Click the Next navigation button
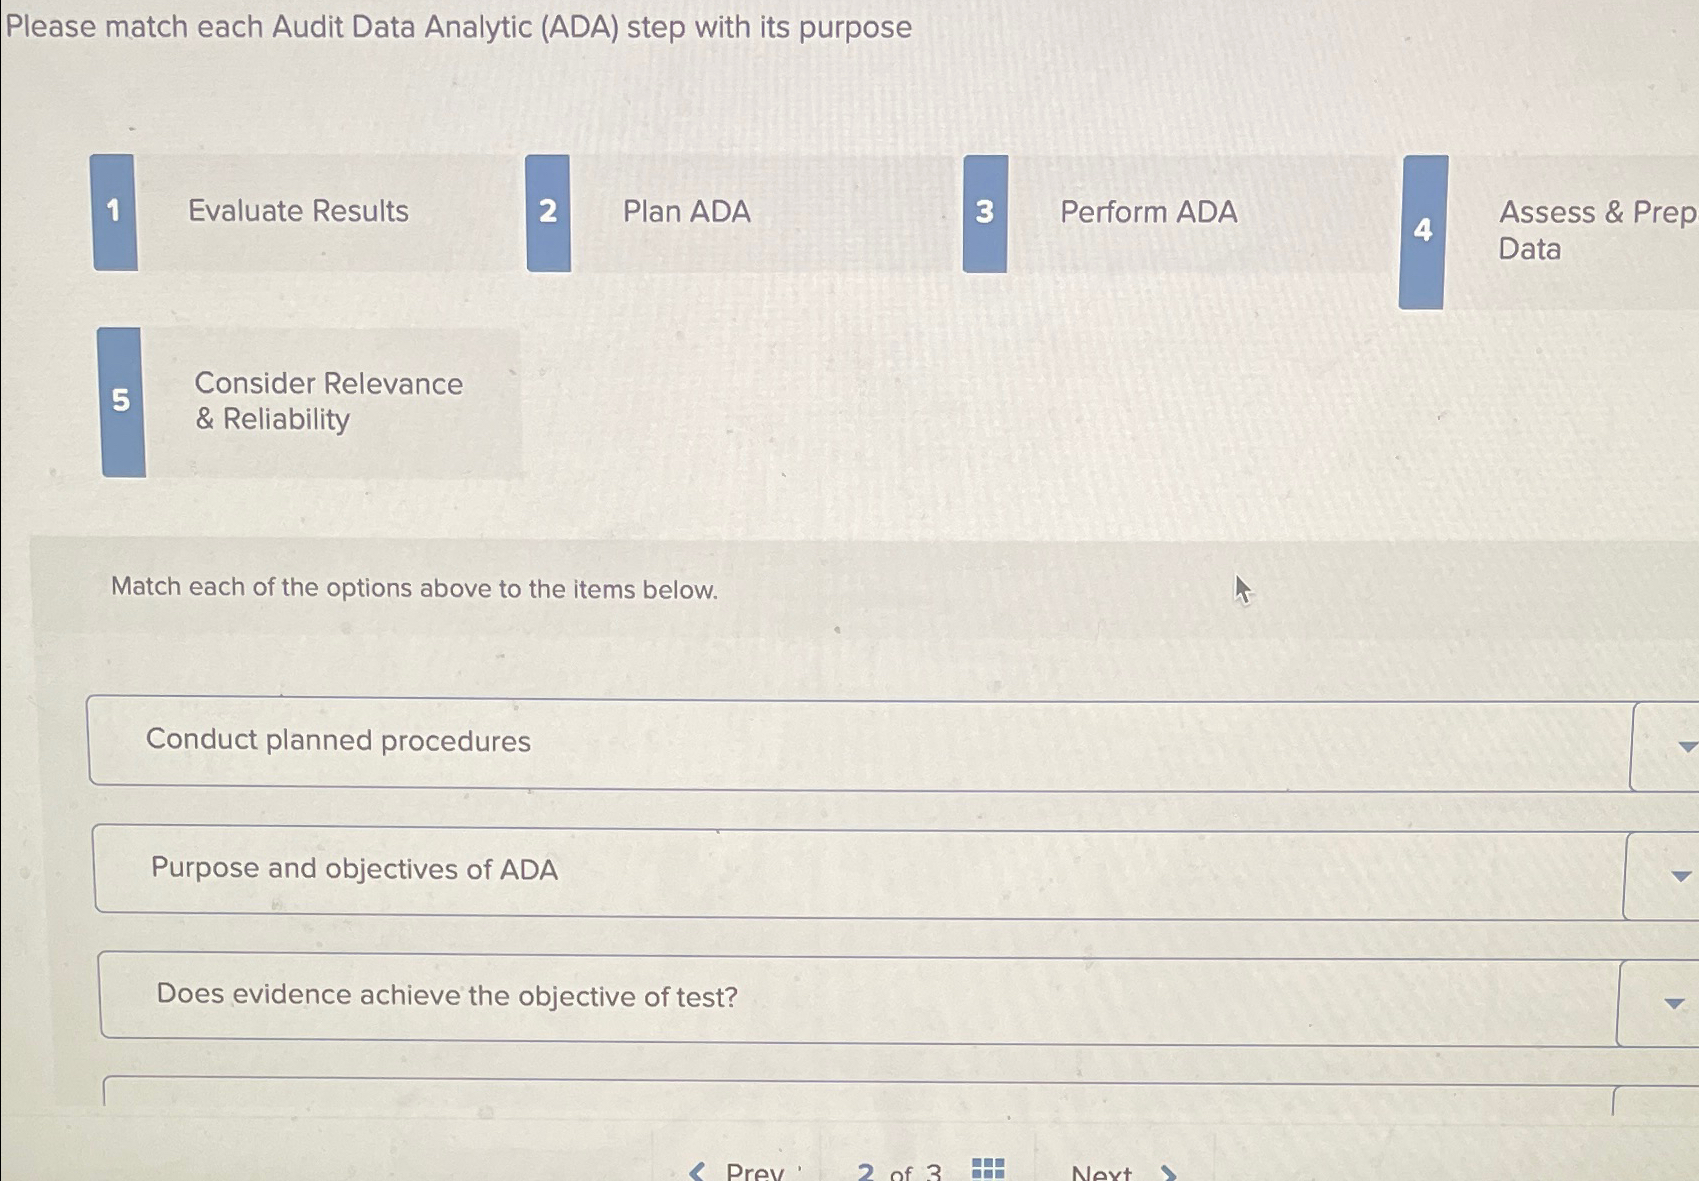Image resolution: width=1699 pixels, height=1181 pixels. click(x=1101, y=1170)
